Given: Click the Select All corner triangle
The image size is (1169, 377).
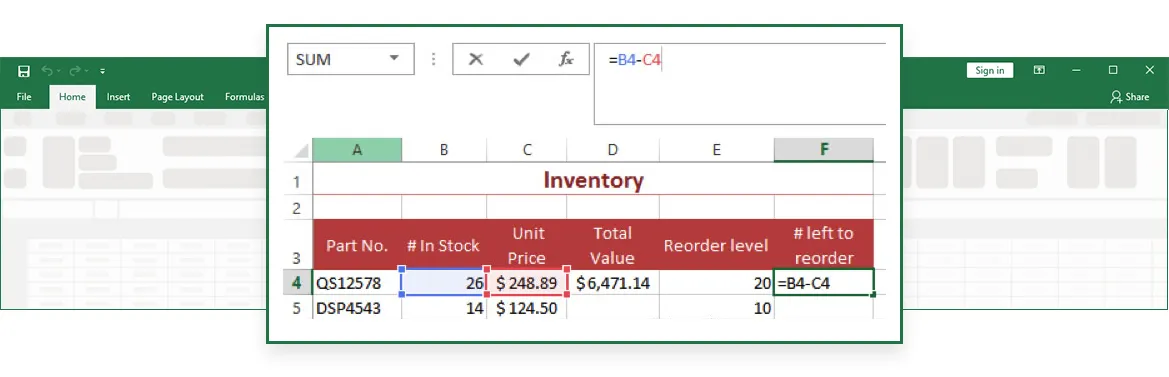Looking at the screenshot, I should (x=300, y=151).
